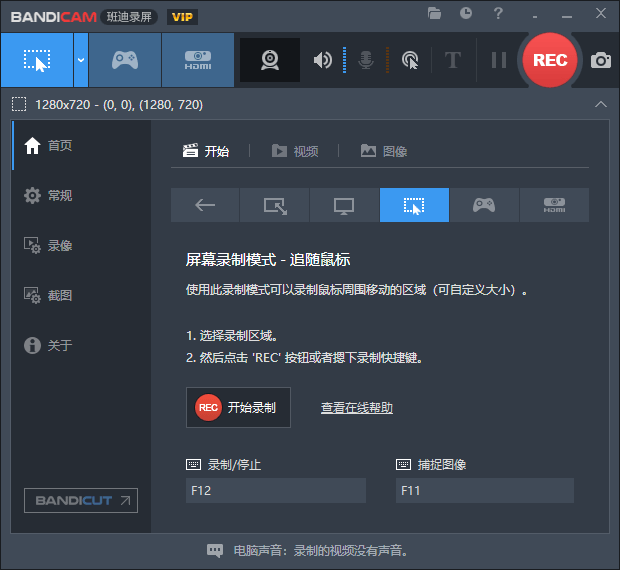This screenshot has width=620, height=570.
Task: Switch to game recording mode in top toolbar
Action: coord(125,60)
